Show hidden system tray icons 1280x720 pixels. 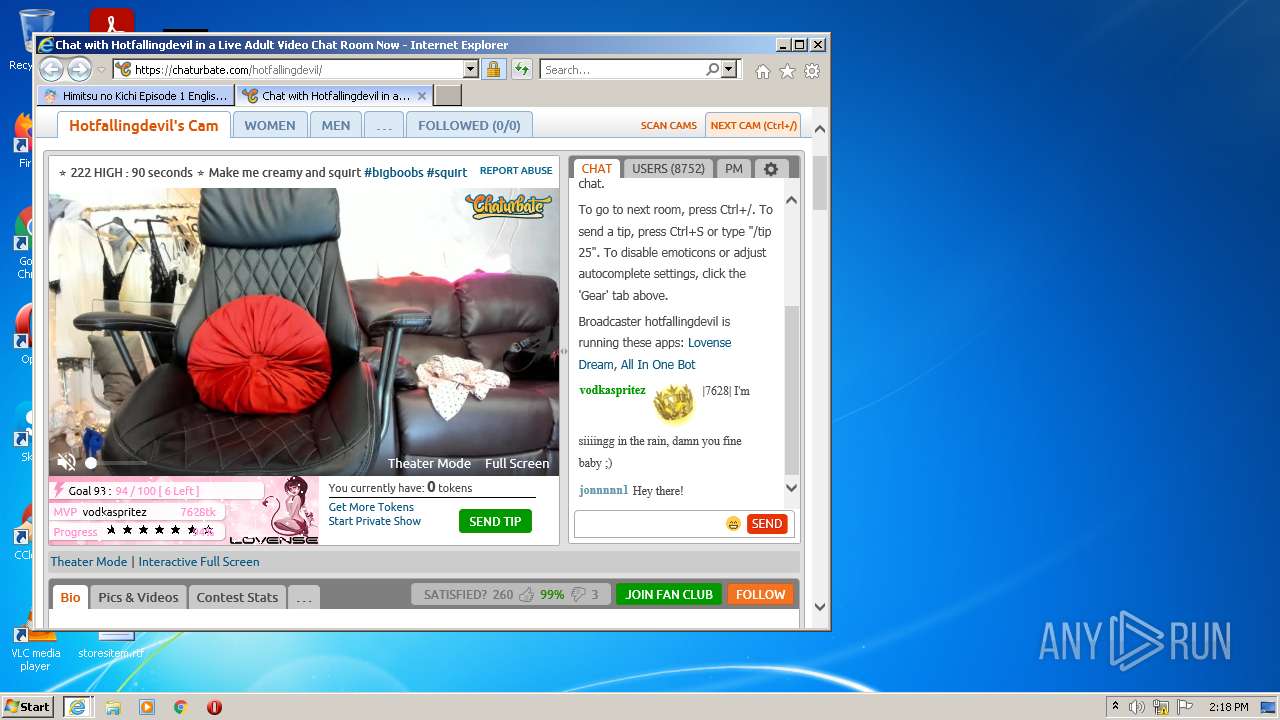coord(1115,707)
